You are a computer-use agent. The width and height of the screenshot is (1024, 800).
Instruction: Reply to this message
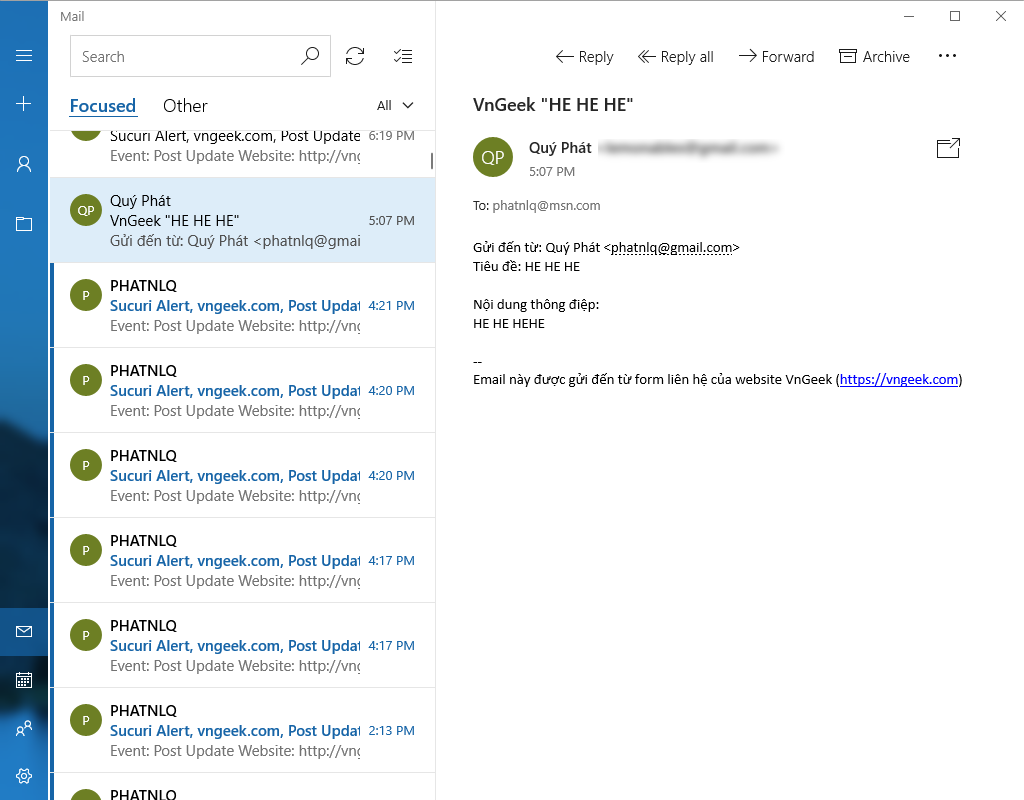(584, 57)
